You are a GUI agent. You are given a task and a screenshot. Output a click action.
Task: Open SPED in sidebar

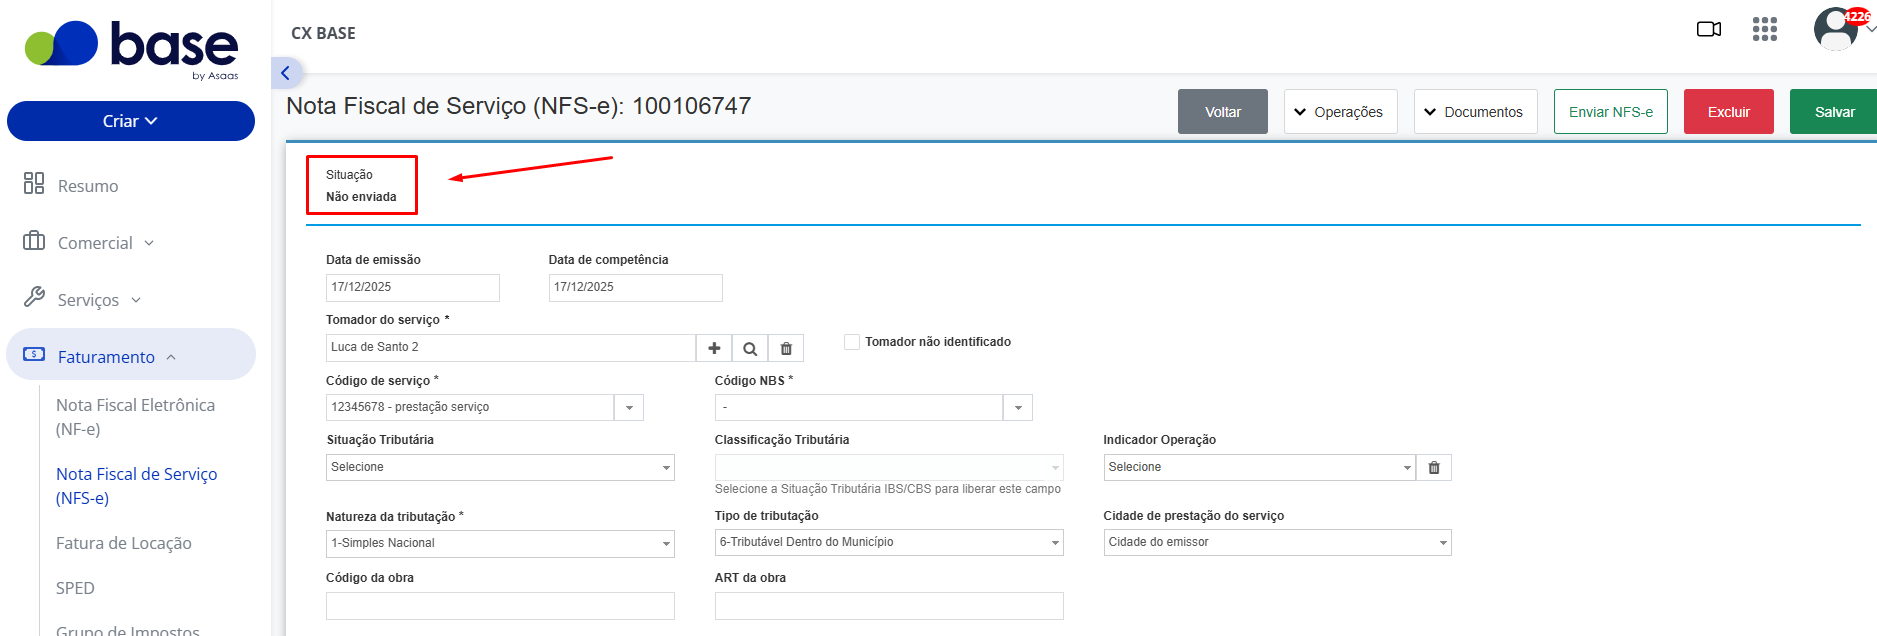click(75, 588)
